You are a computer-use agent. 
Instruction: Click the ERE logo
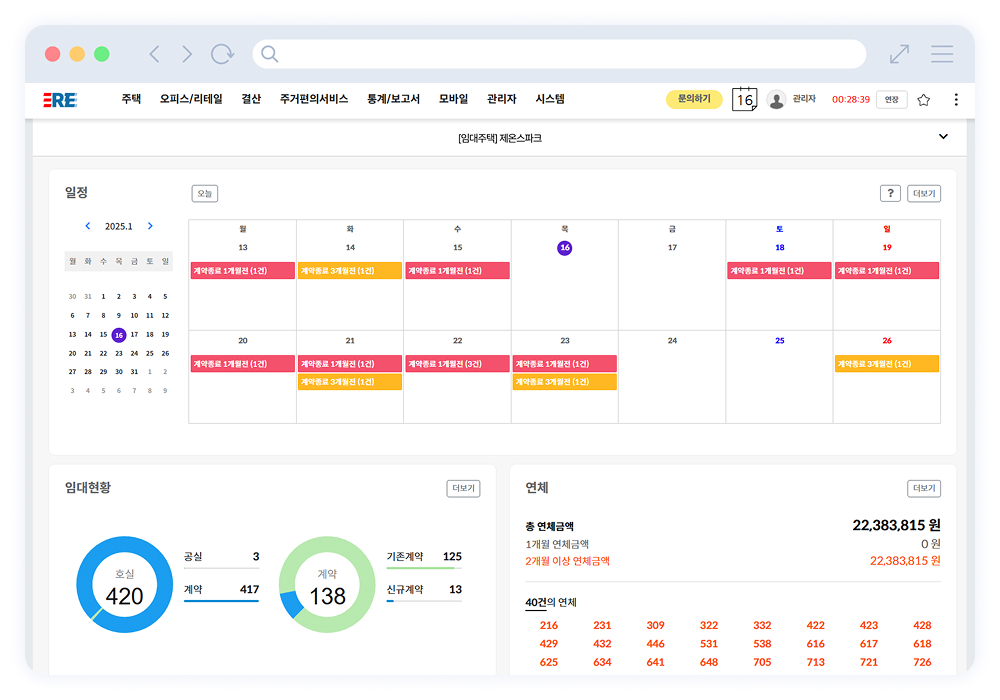60,100
